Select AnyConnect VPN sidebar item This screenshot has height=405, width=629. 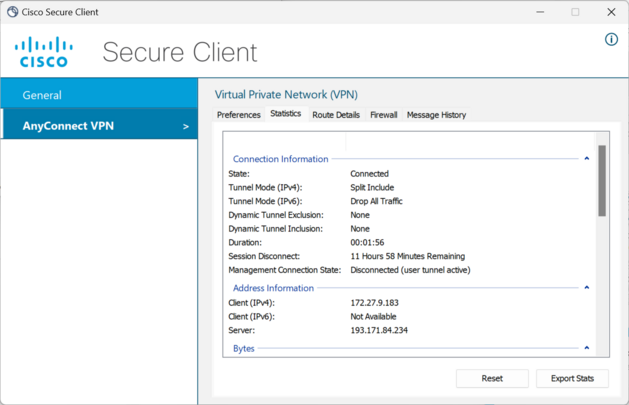pos(99,126)
